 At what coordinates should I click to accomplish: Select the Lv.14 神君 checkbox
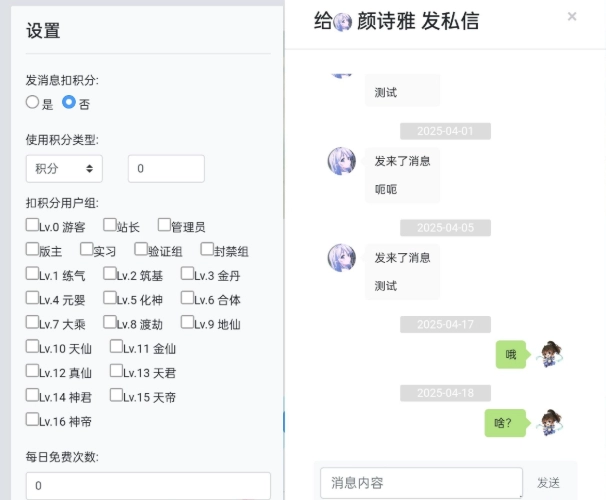pos(32,395)
